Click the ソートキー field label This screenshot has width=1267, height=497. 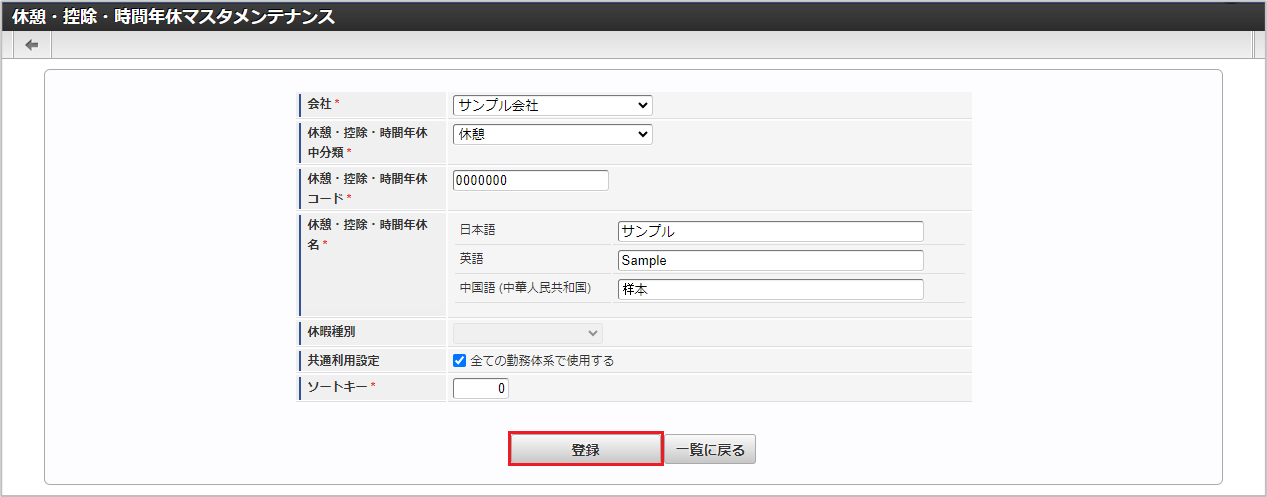(x=336, y=386)
